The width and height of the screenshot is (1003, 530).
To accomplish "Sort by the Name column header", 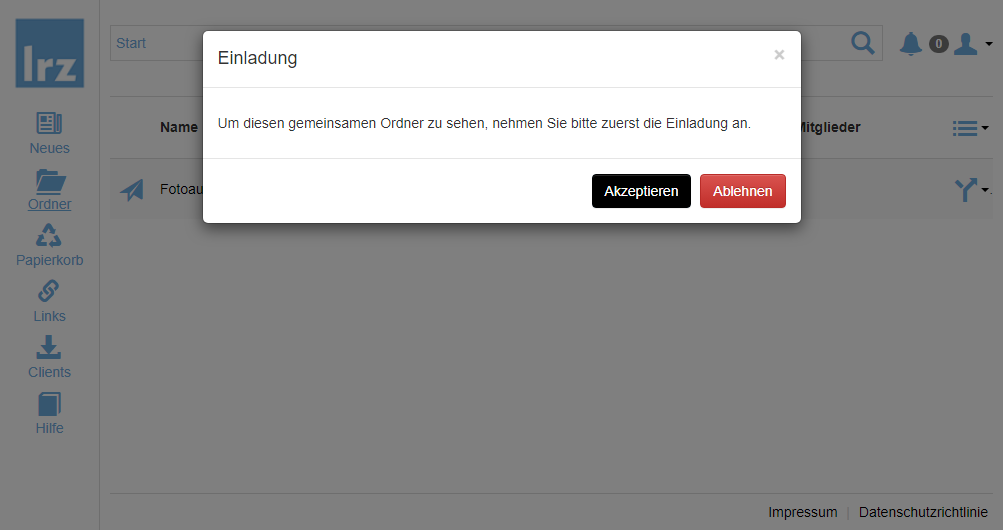I will 179,127.
